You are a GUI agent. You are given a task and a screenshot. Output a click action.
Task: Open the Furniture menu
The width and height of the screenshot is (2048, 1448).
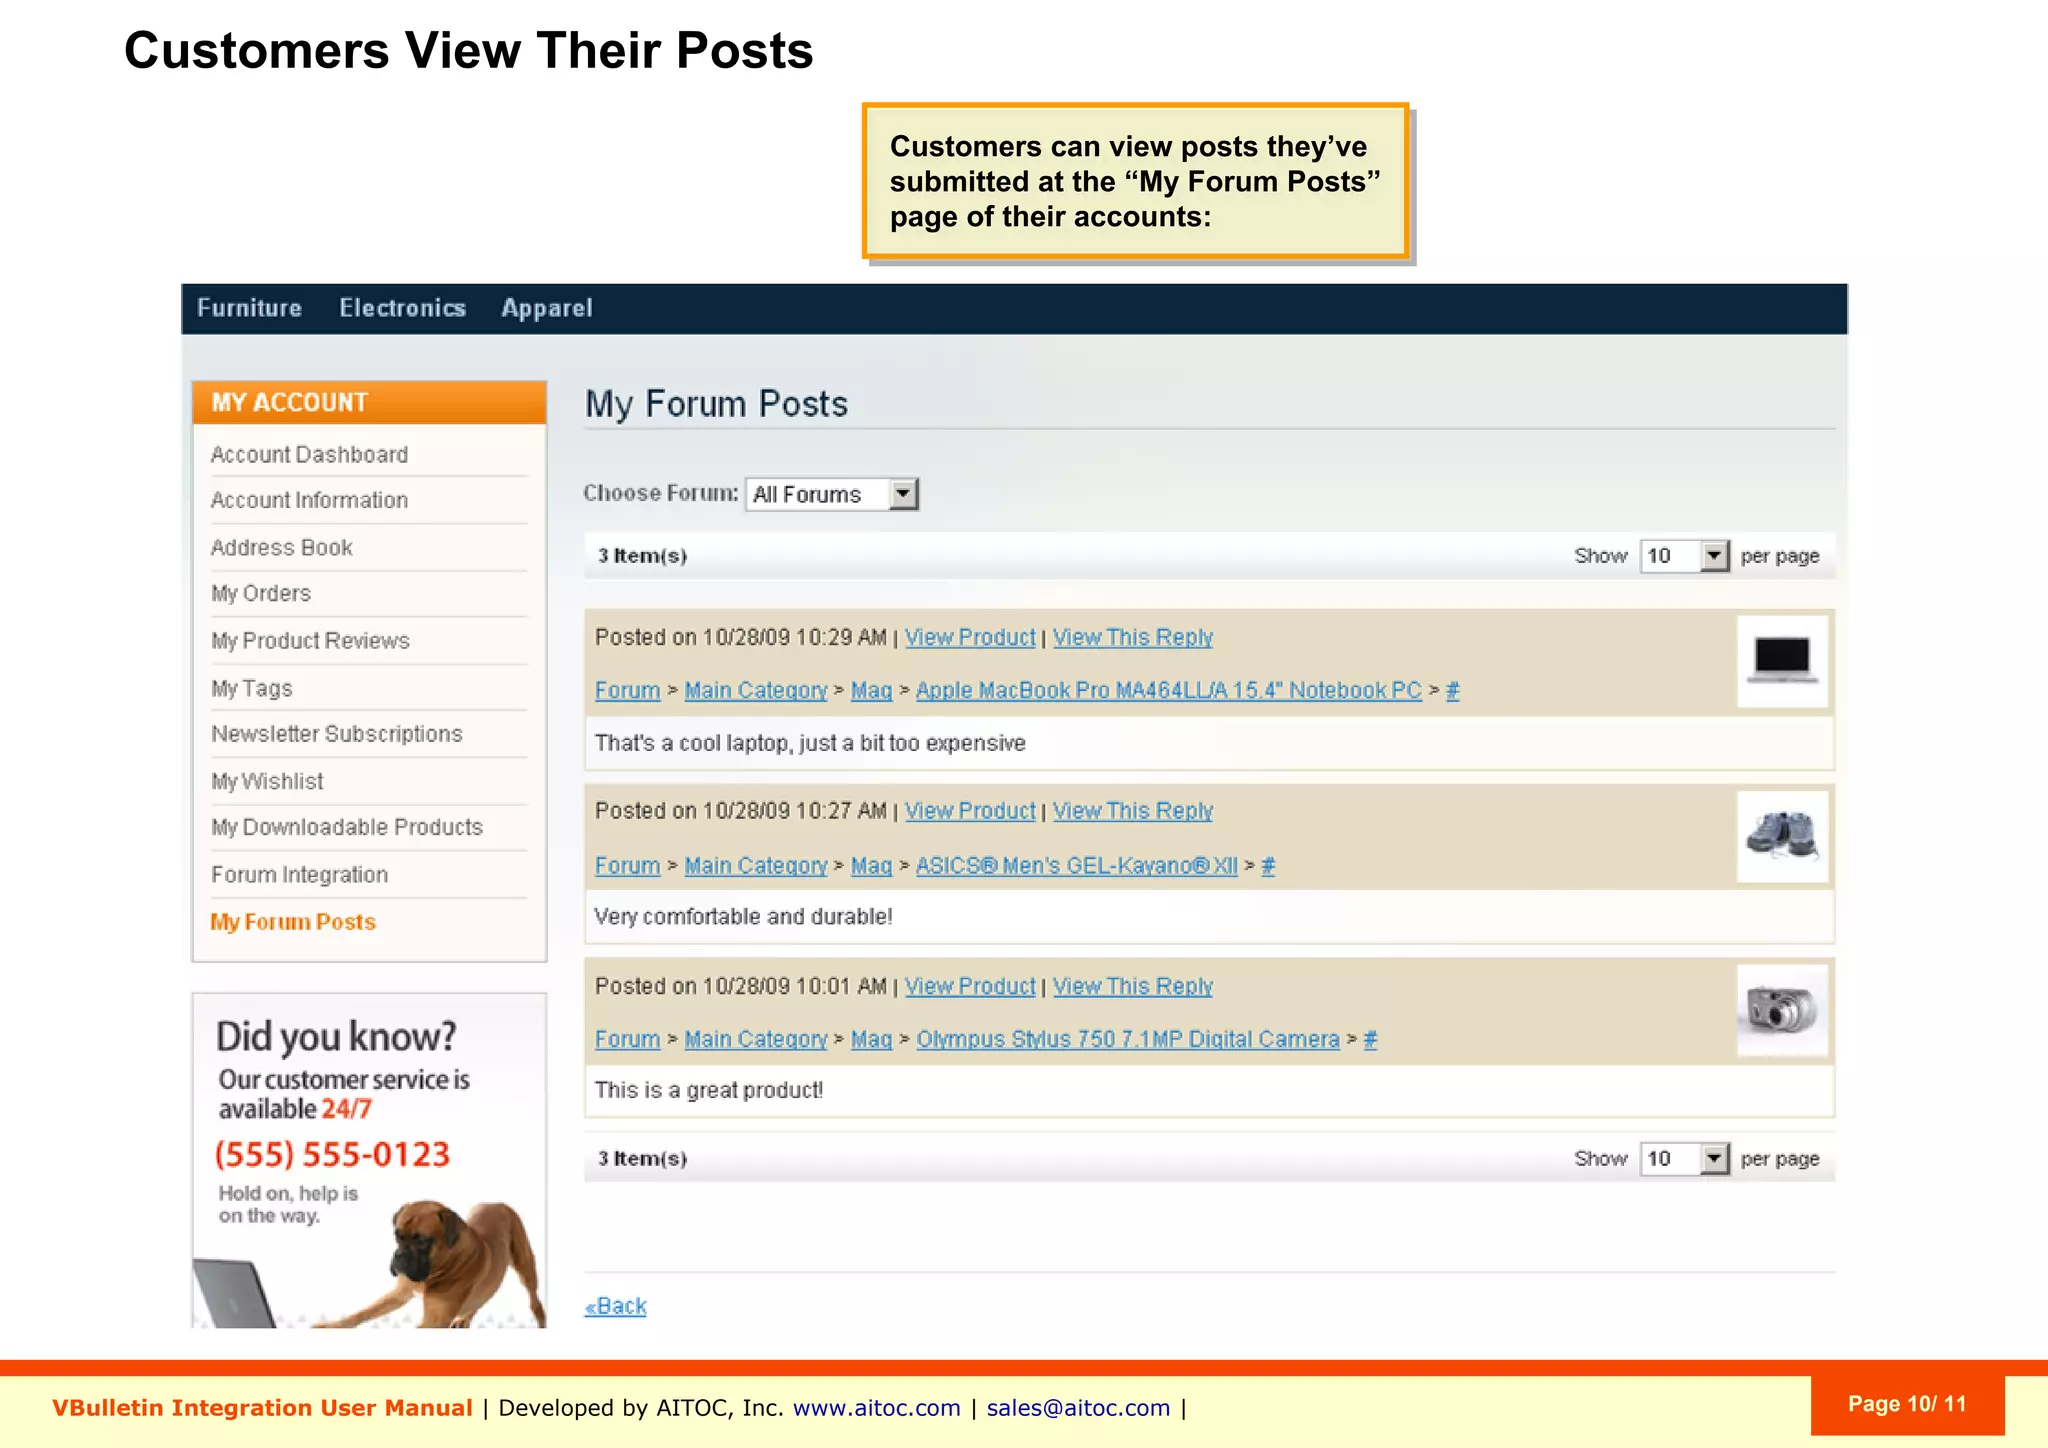point(249,308)
